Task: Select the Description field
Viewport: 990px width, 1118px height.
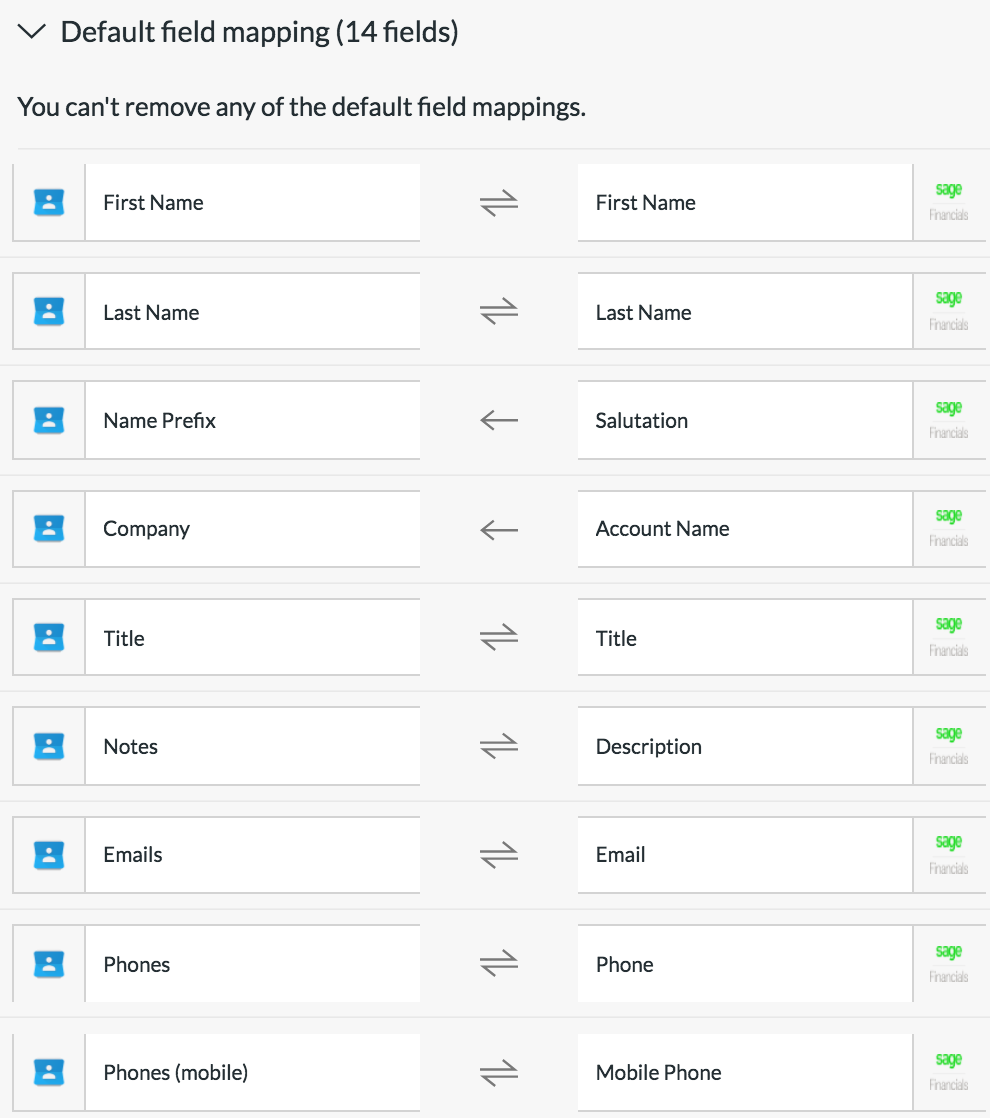Action: pos(744,746)
